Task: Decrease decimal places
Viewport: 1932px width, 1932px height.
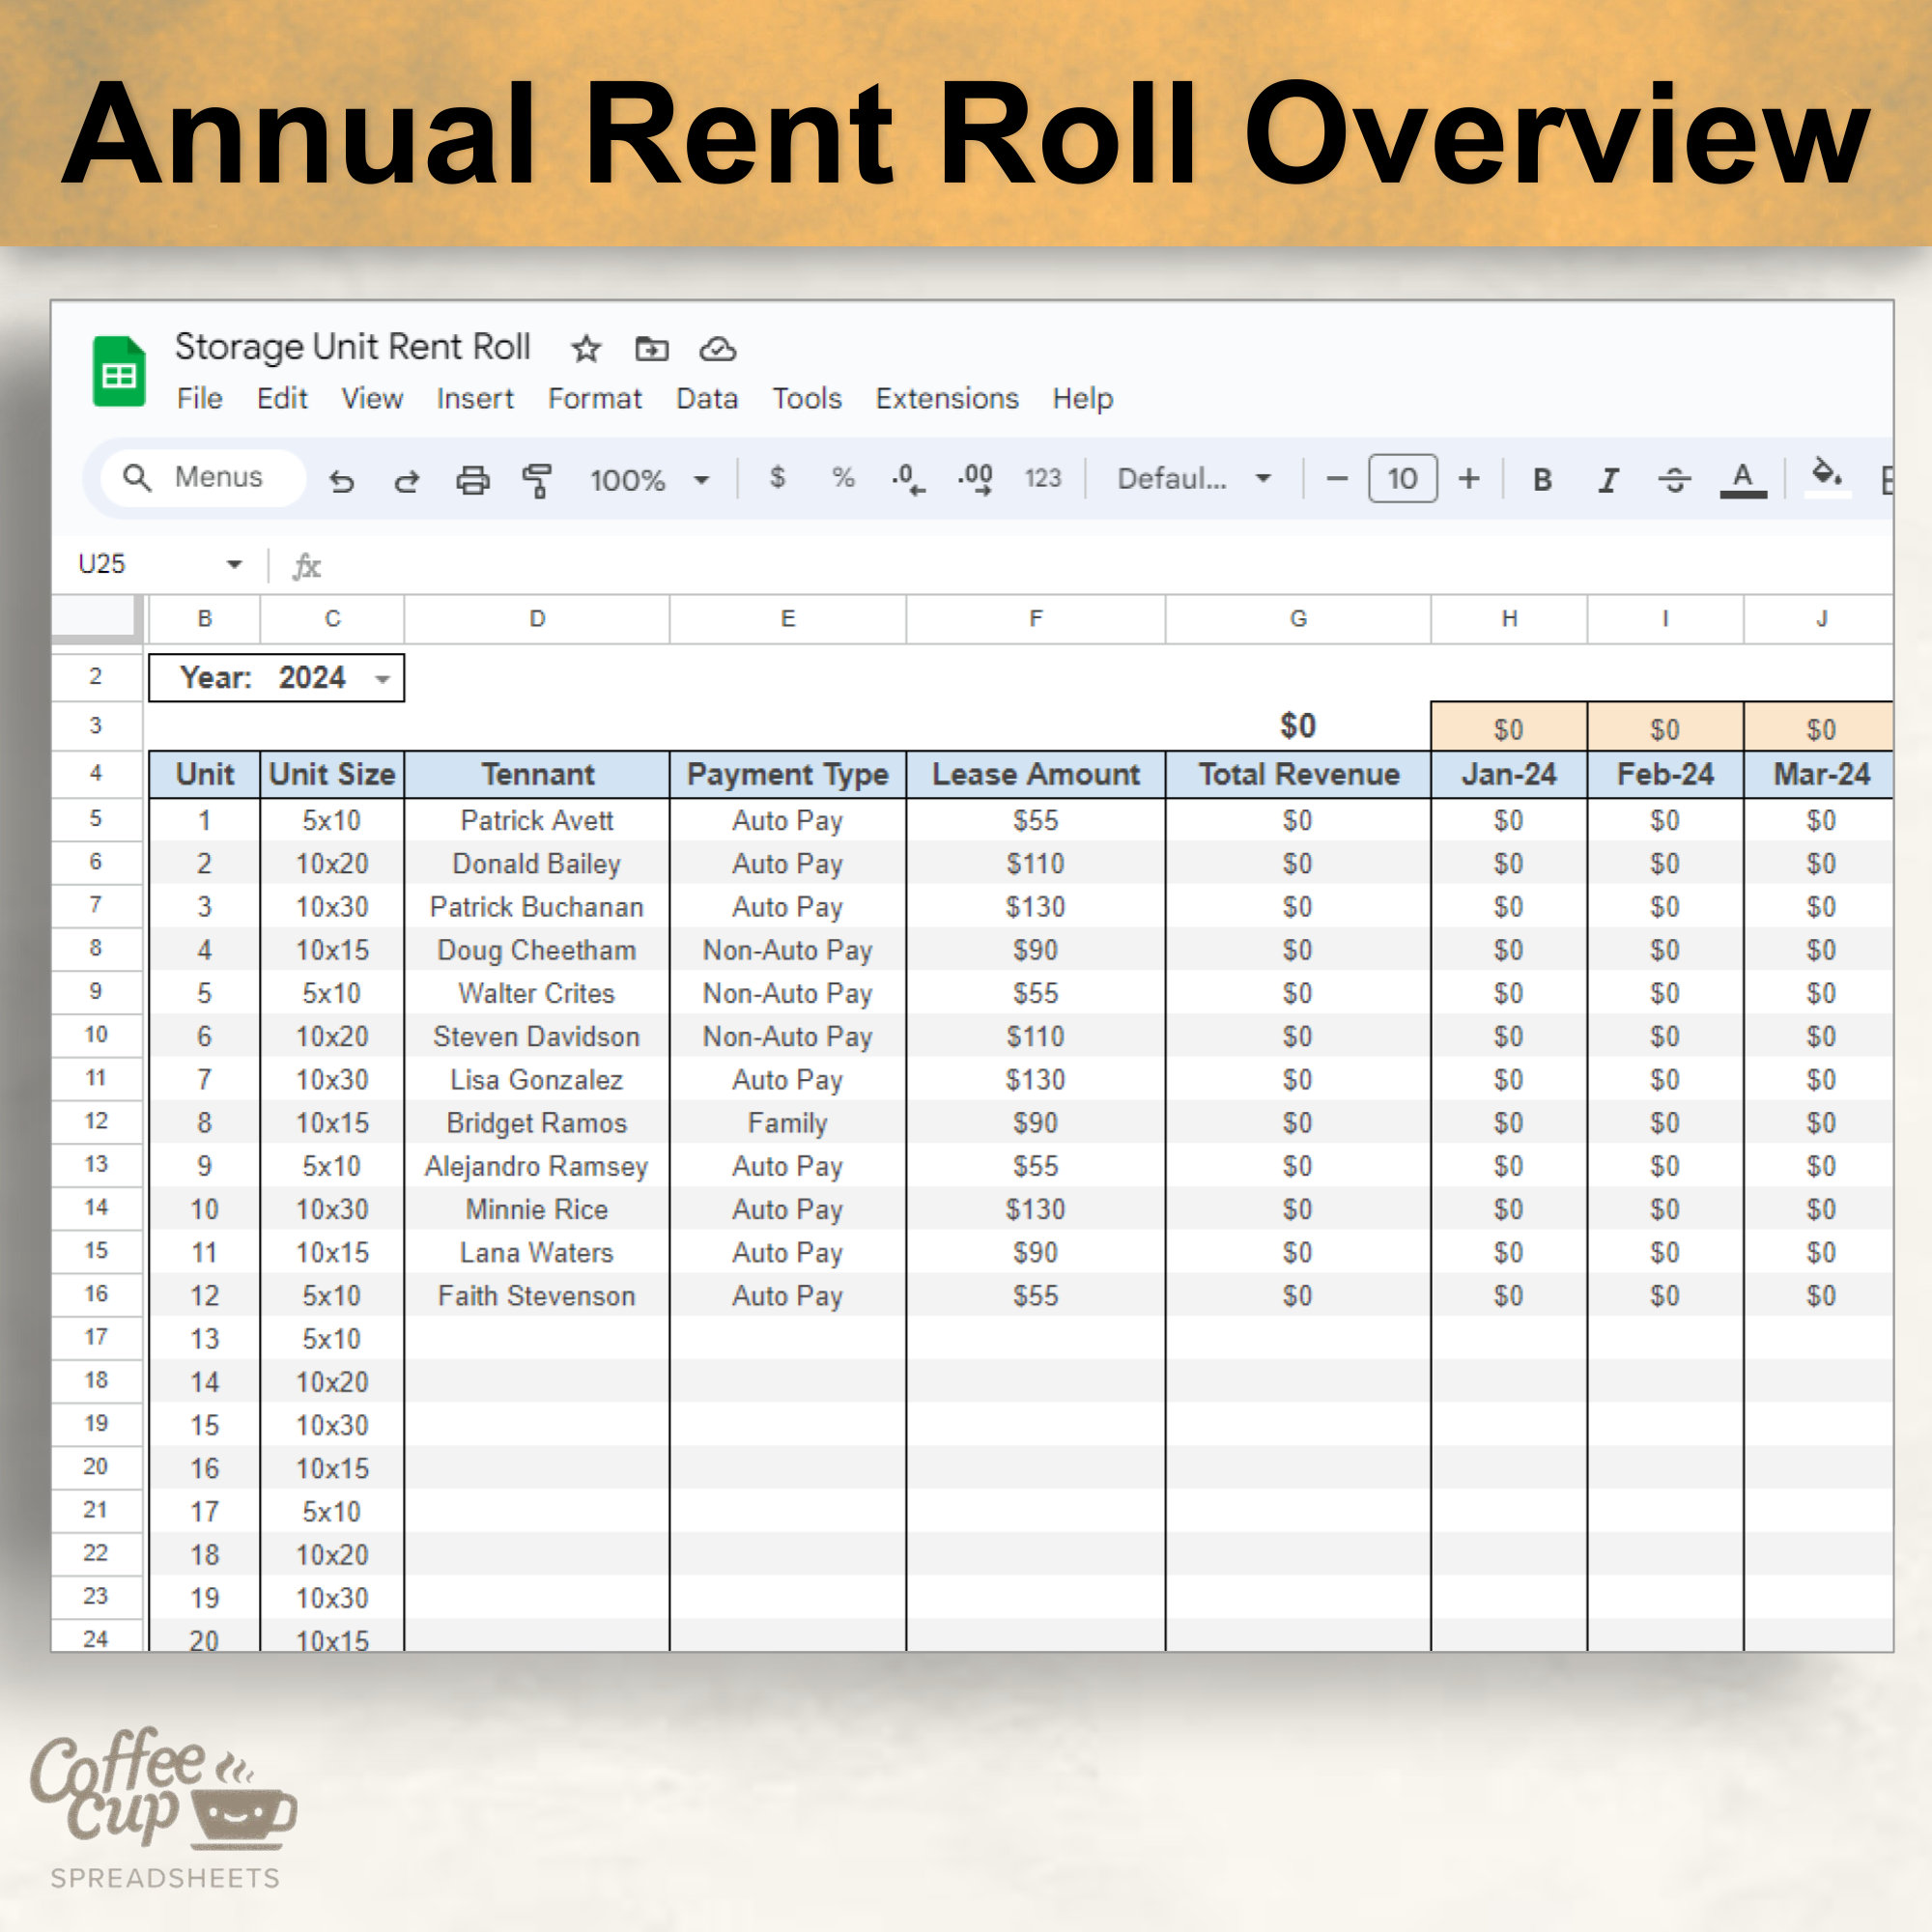Action: 906,481
